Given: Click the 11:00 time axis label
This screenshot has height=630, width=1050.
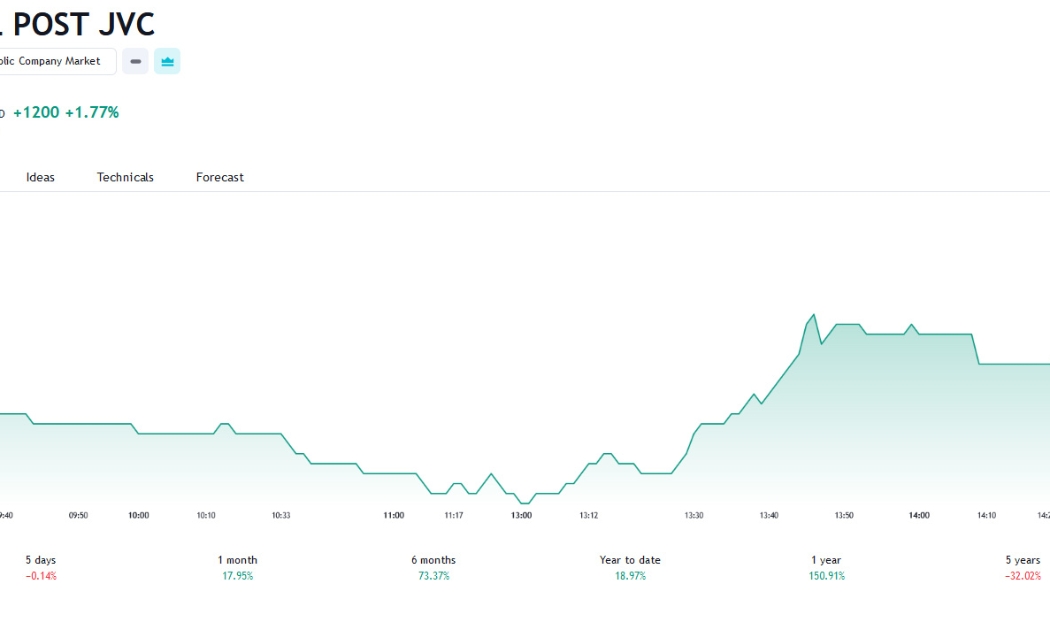Looking at the screenshot, I should click(394, 516).
